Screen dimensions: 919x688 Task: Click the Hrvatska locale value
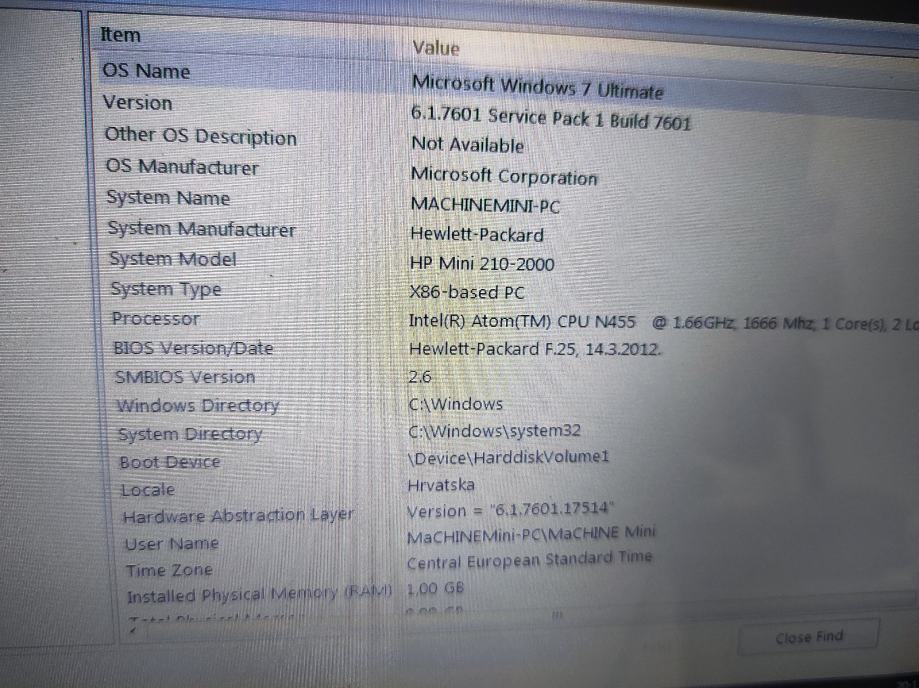pyautogui.click(x=441, y=485)
